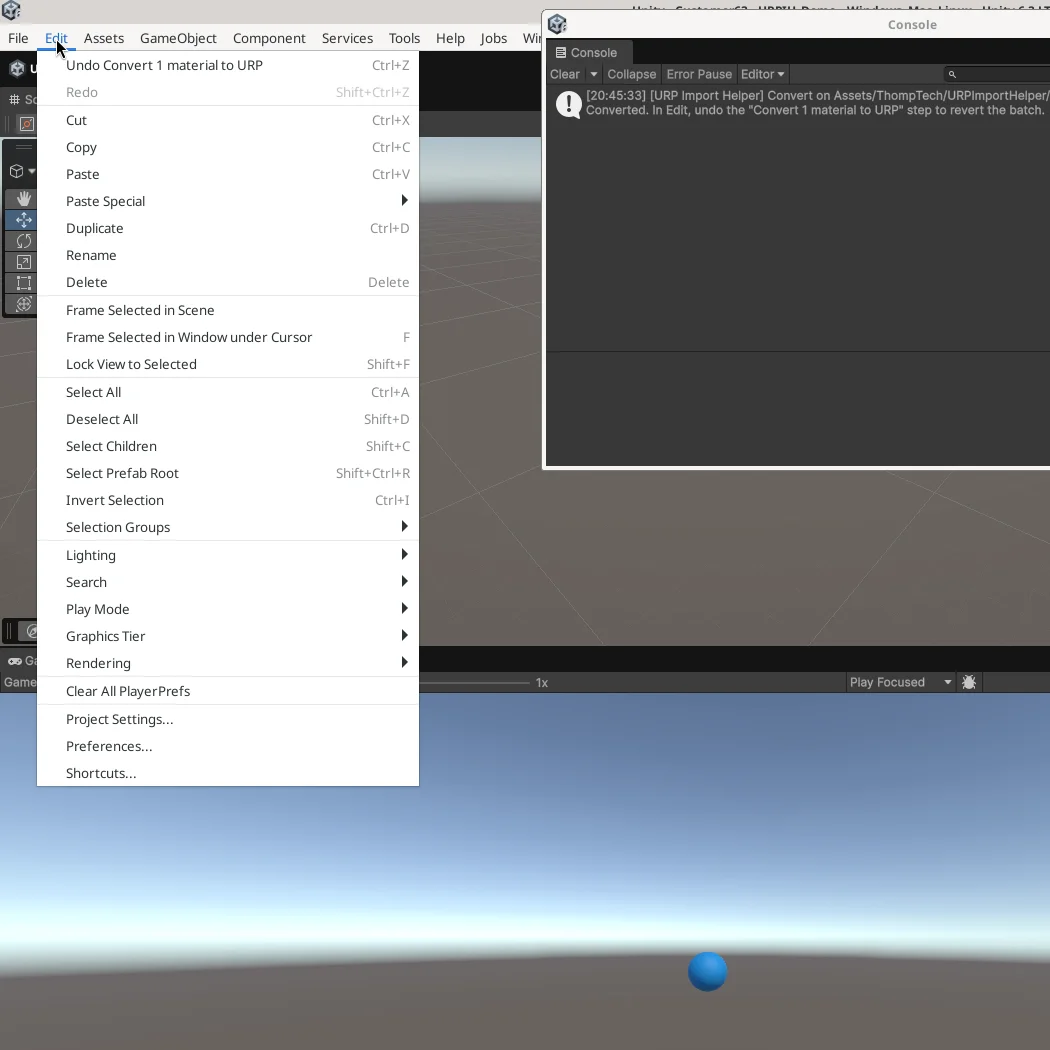This screenshot has height=1050, width=1050.
Task: Click the Unity logo in Console title bar
Action: pyautogui.click(x=557, y=24)
